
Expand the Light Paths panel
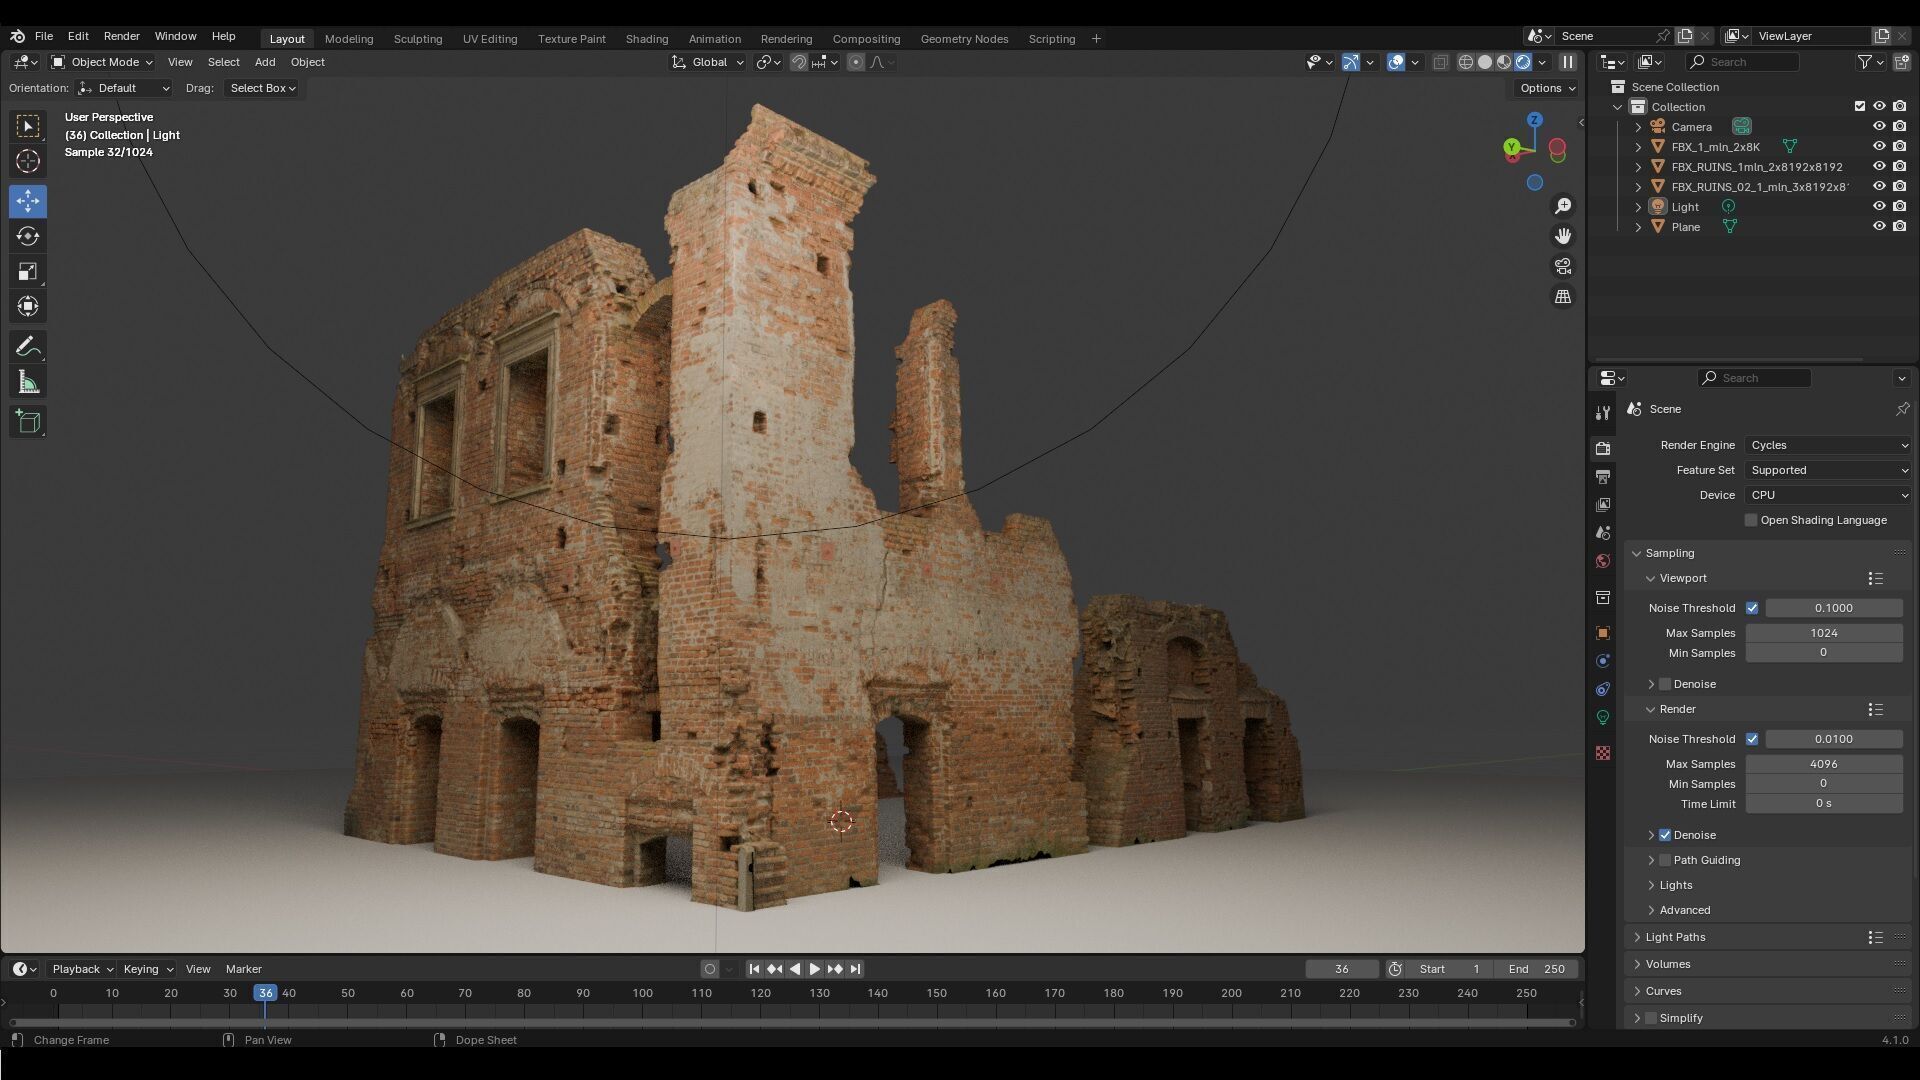(1675, 937)
